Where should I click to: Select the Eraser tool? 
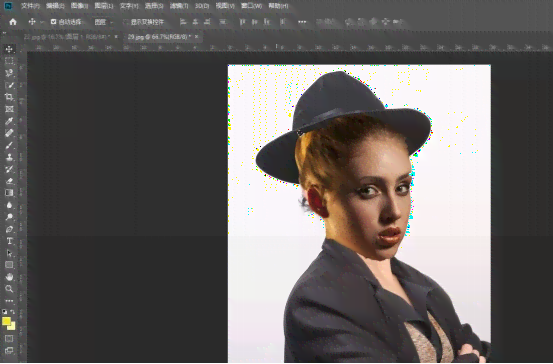(9, 181)
